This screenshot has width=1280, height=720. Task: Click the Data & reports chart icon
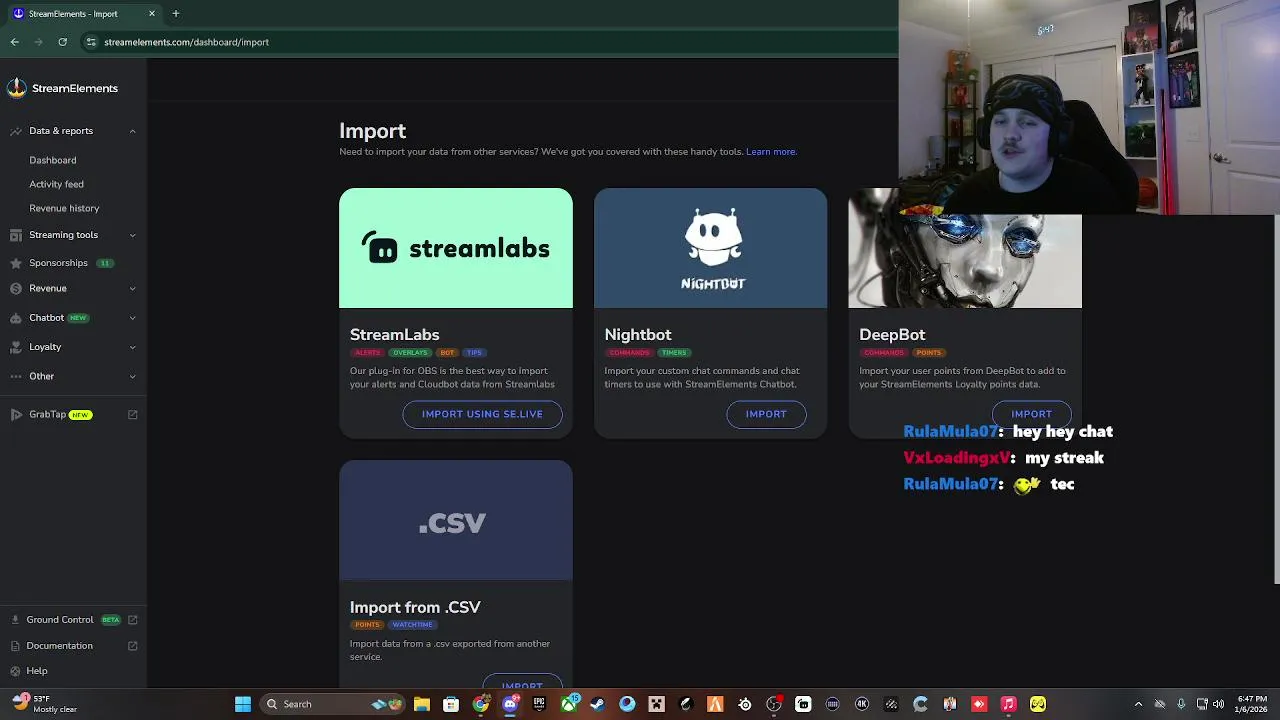(x=16, y=131)
